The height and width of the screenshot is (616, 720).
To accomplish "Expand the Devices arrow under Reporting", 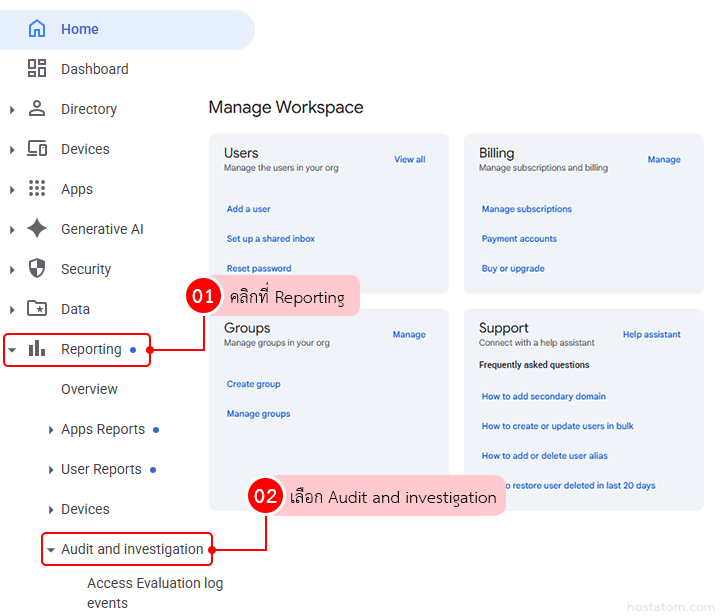I will [51, 510].
